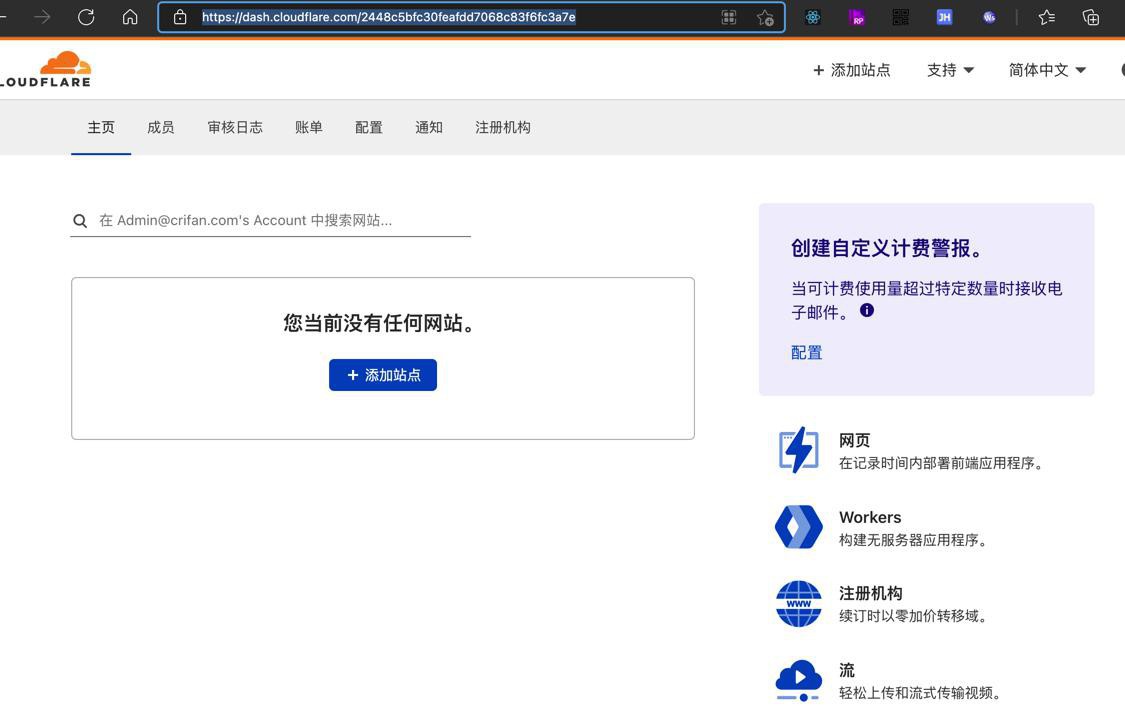
Task: Click the 注册机构 WWW globe icon
Action: click(799, 604)
